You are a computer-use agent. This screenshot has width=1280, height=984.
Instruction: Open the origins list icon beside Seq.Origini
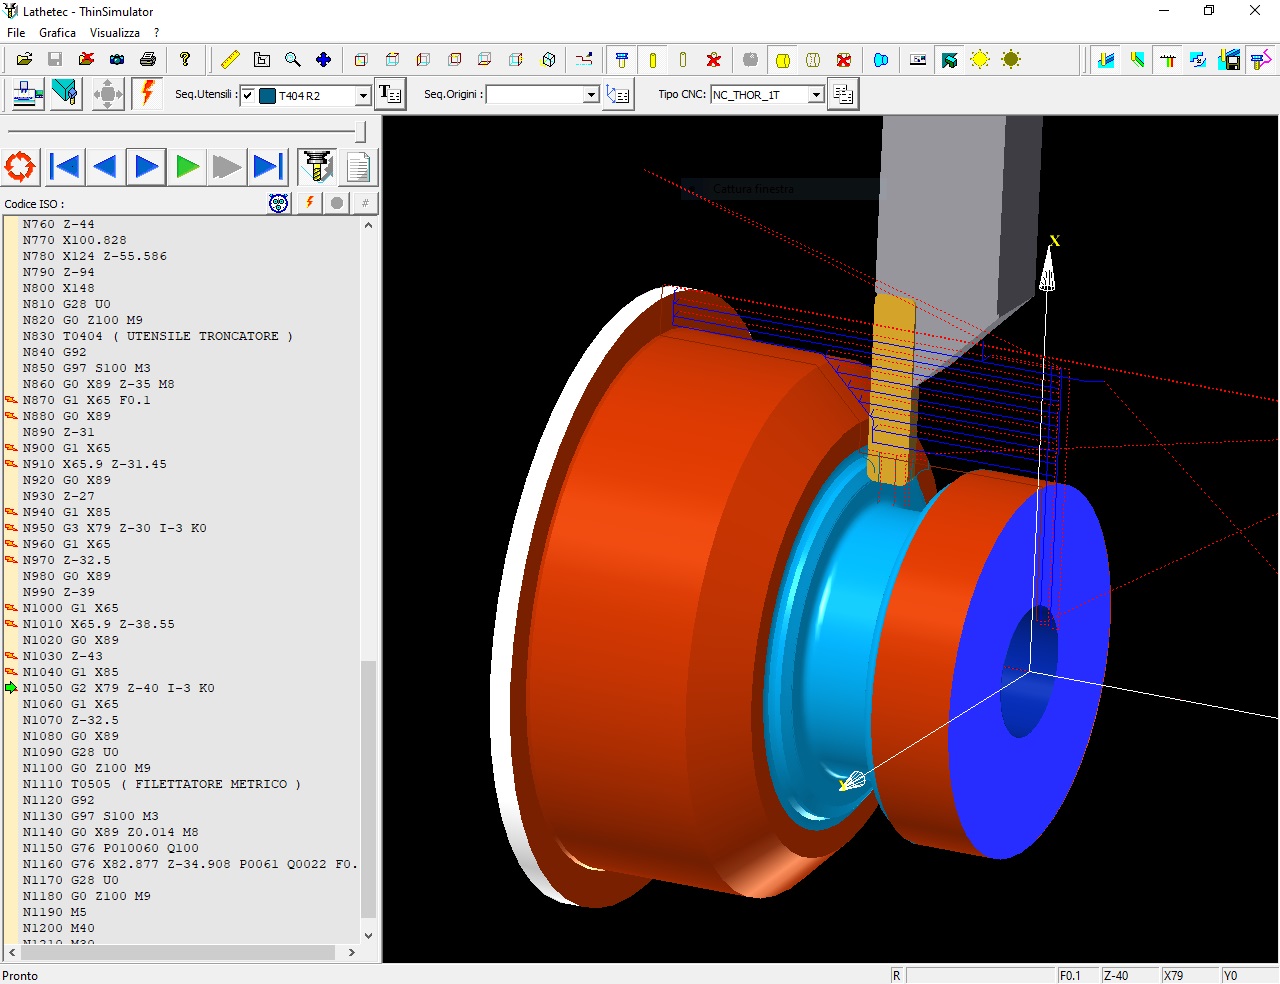(x=618, y=94)
